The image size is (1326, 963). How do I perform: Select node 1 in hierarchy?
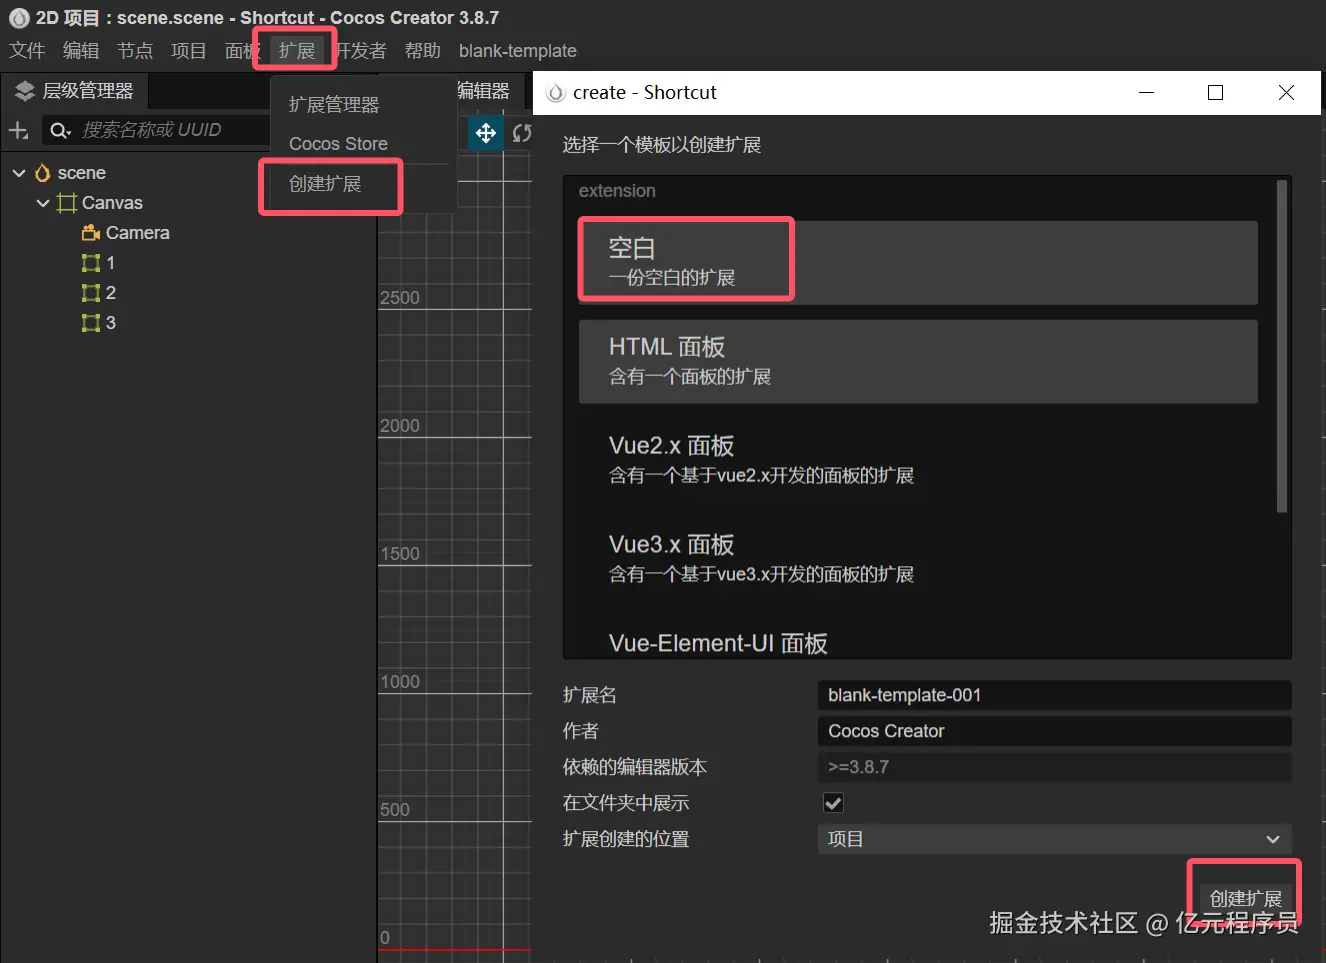[111, 263]
